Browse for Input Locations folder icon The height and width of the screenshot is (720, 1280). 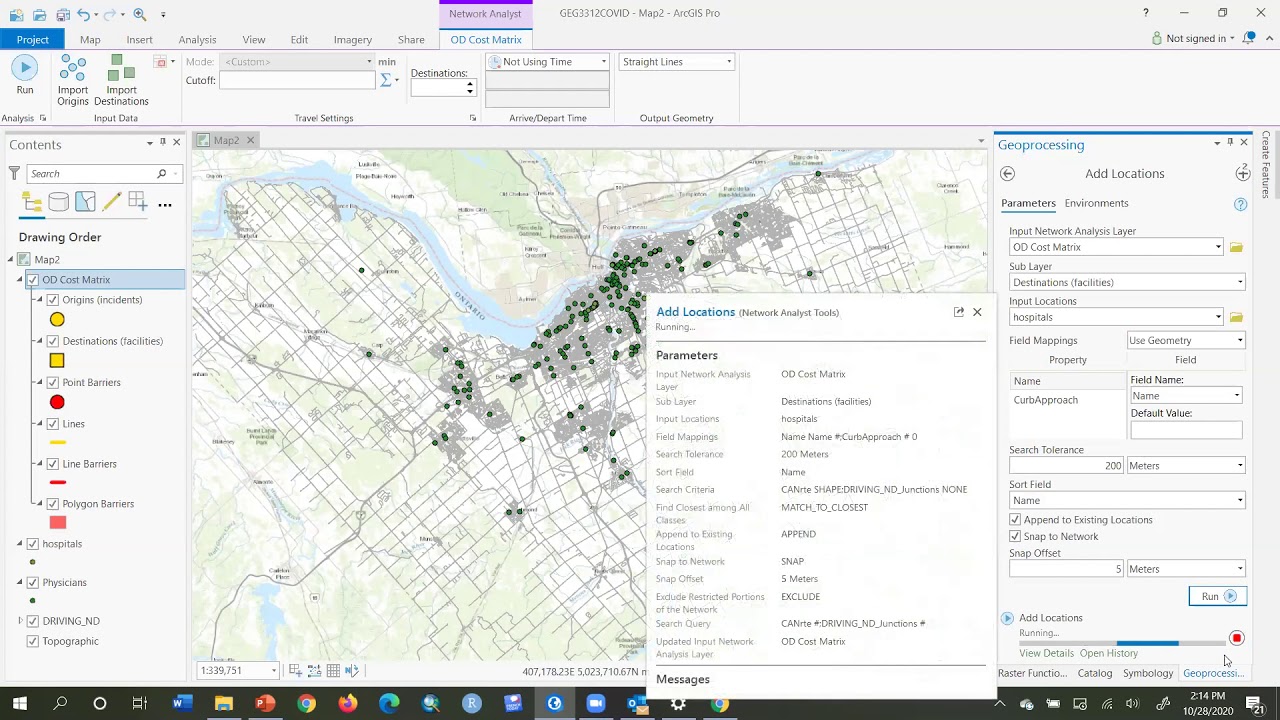point(1236,317)
